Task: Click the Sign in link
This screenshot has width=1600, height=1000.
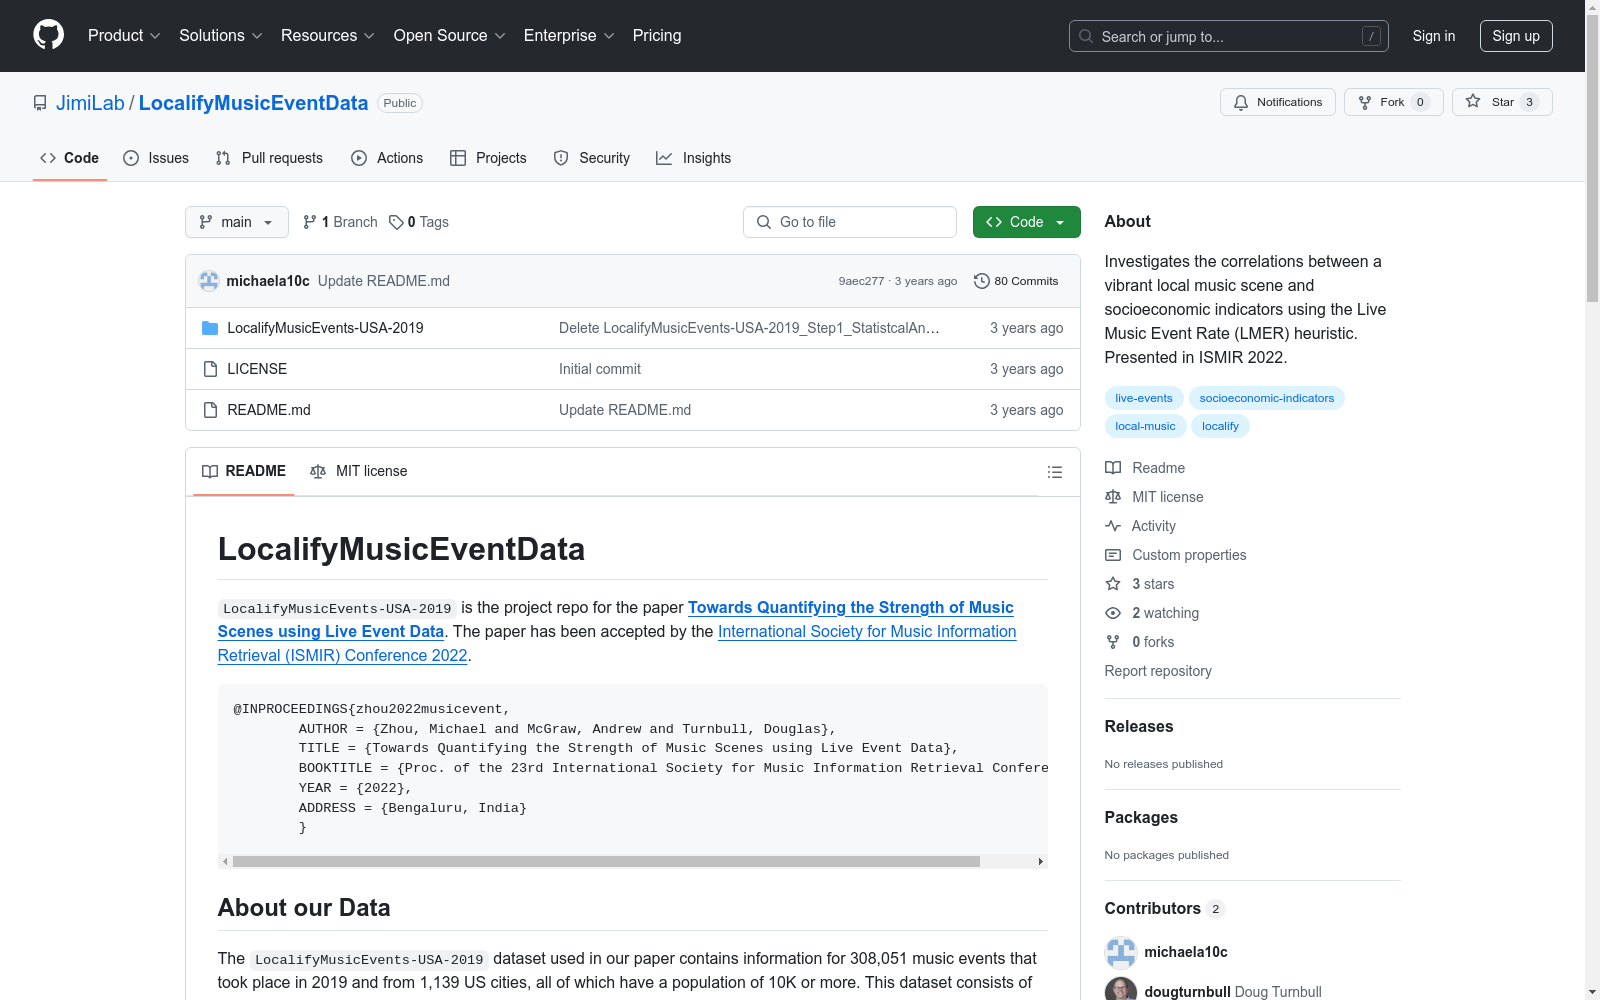Action: (1434, 36)
